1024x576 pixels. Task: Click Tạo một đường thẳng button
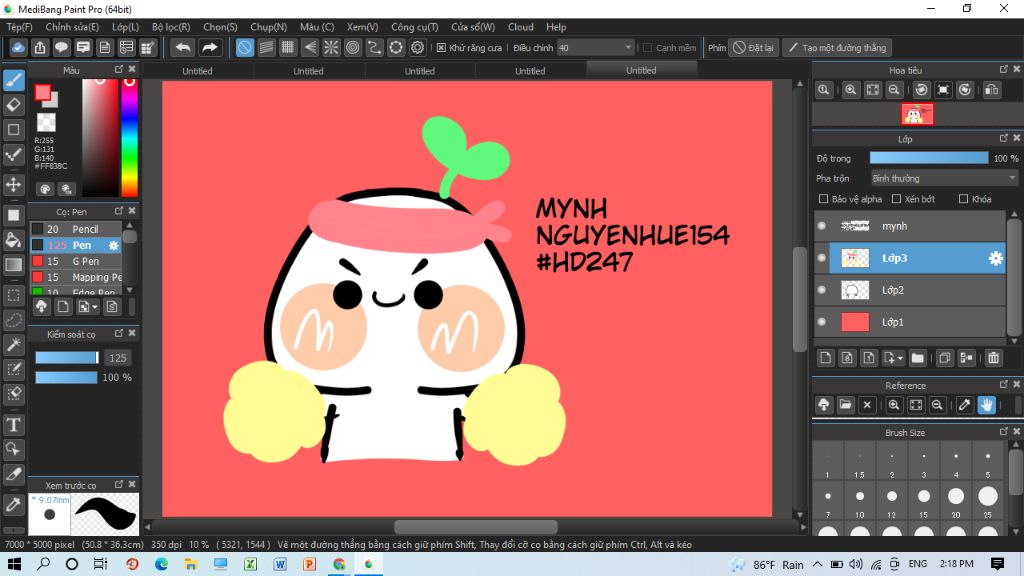pos(838,48)
